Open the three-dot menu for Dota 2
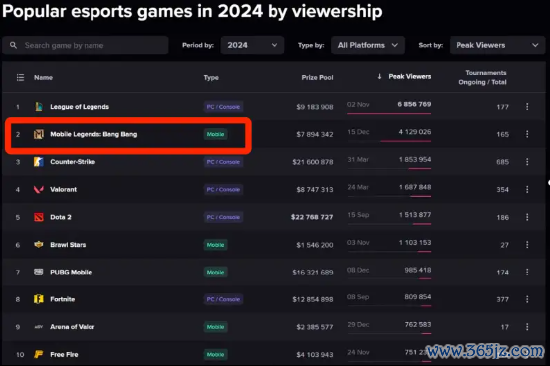Screen dimensions: 550x366 [527, 217]
